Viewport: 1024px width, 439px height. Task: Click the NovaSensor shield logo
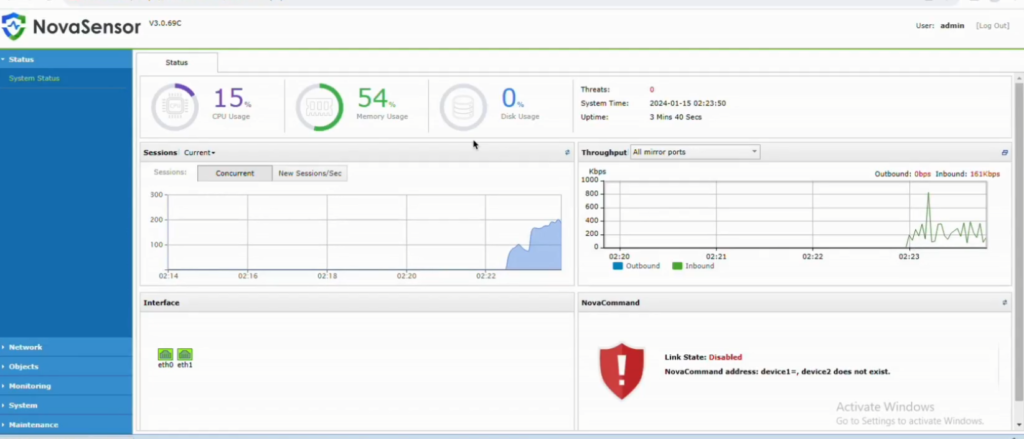pos(14,26)
